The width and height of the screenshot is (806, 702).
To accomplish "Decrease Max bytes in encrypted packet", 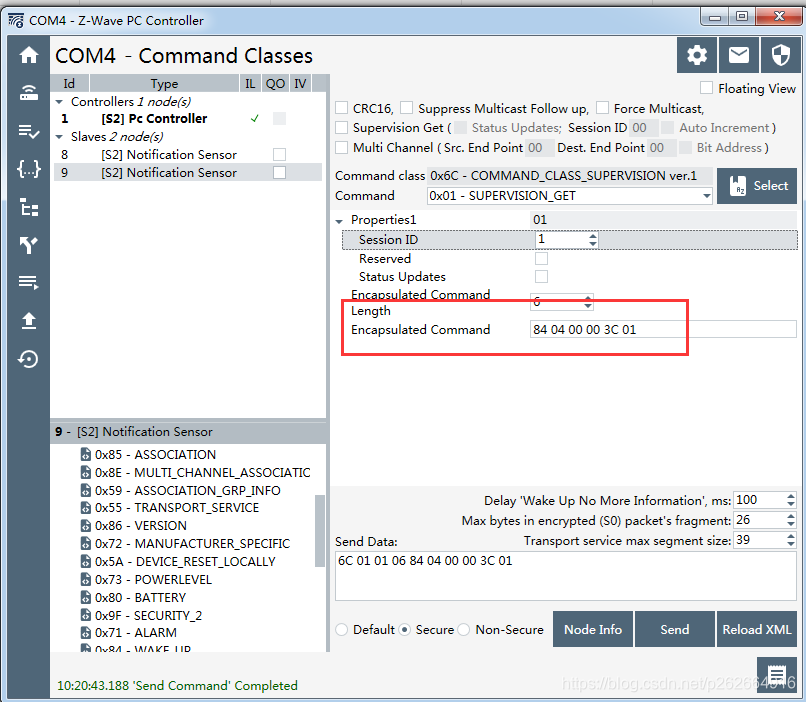I will pyautogui.click(x=791, y=524).
